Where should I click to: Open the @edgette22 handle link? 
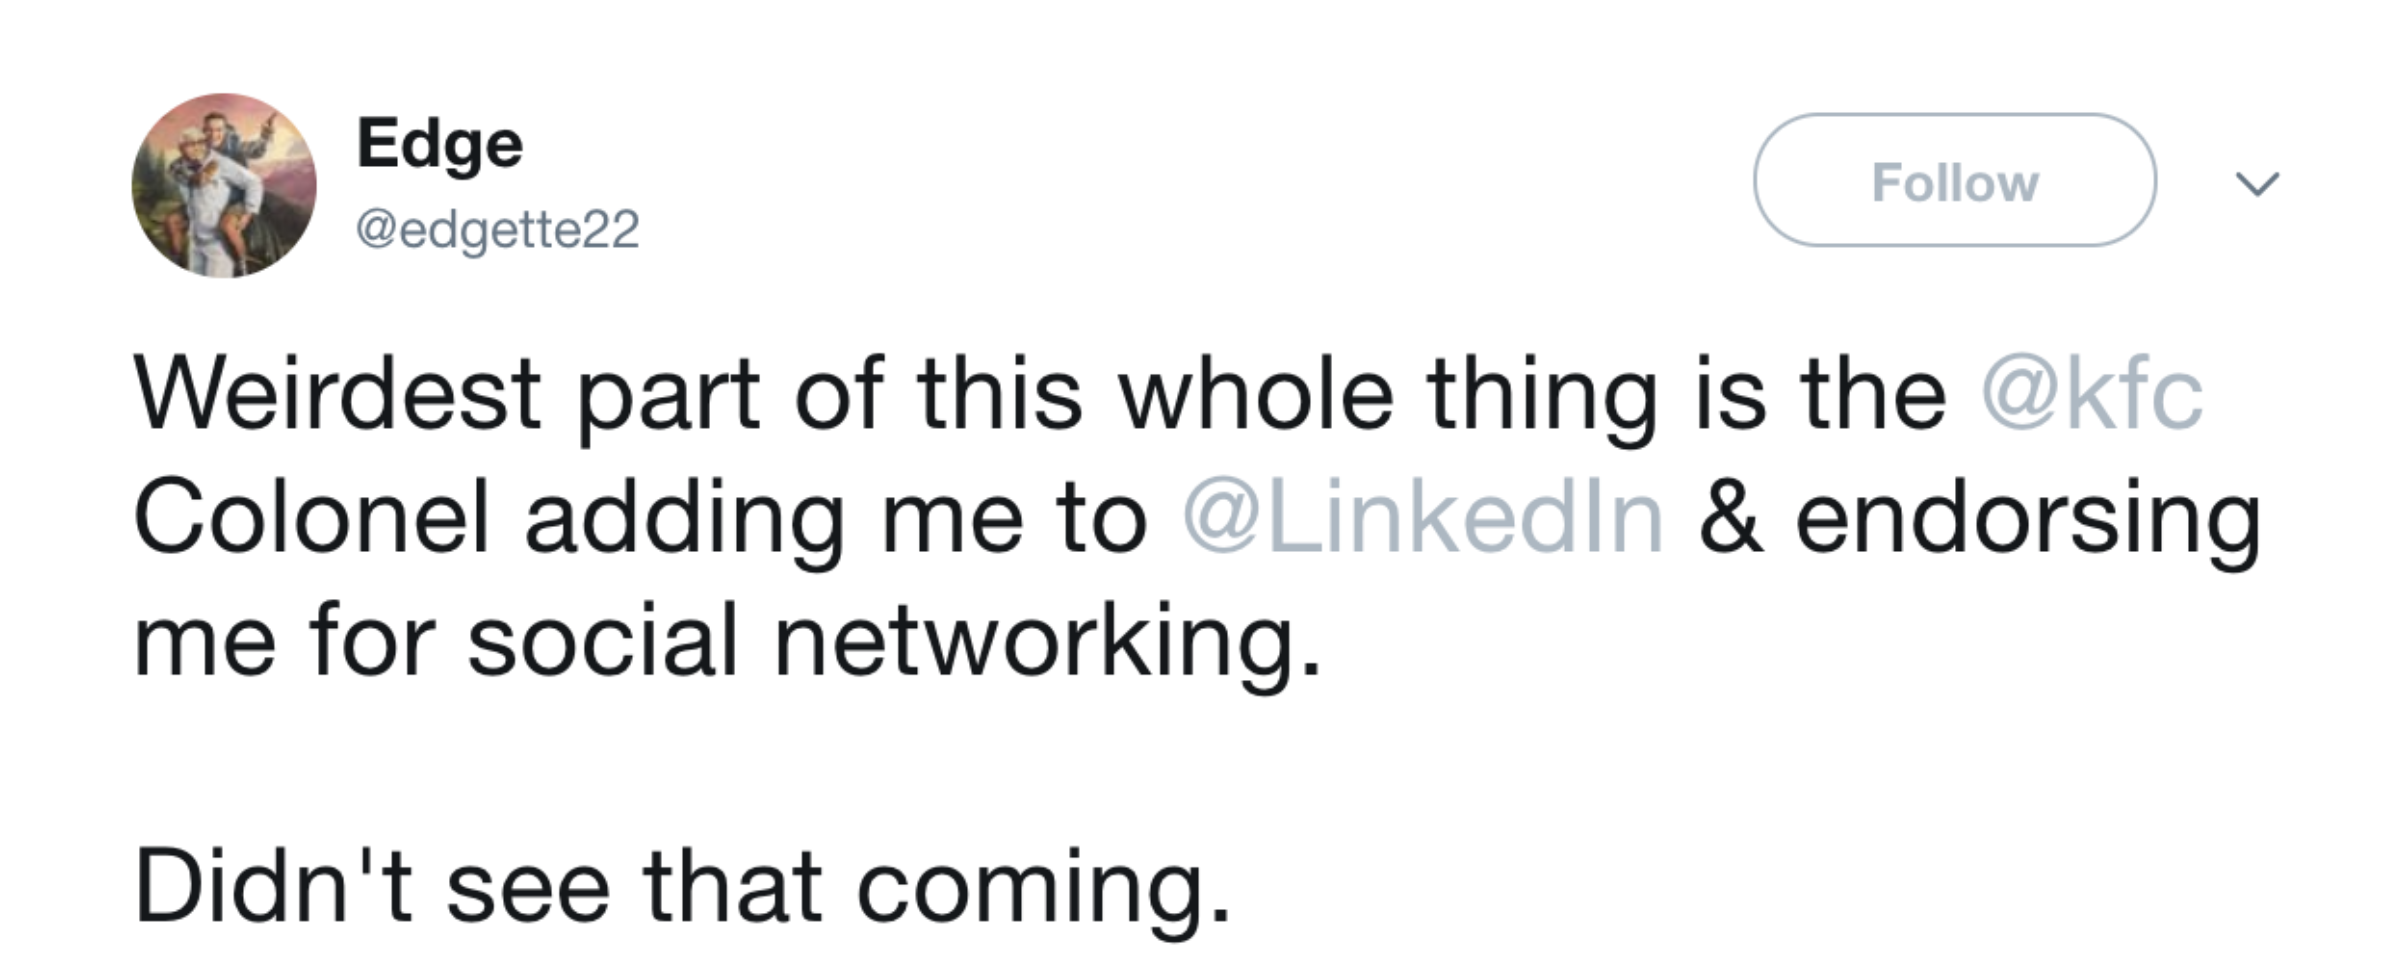[498, 230]
